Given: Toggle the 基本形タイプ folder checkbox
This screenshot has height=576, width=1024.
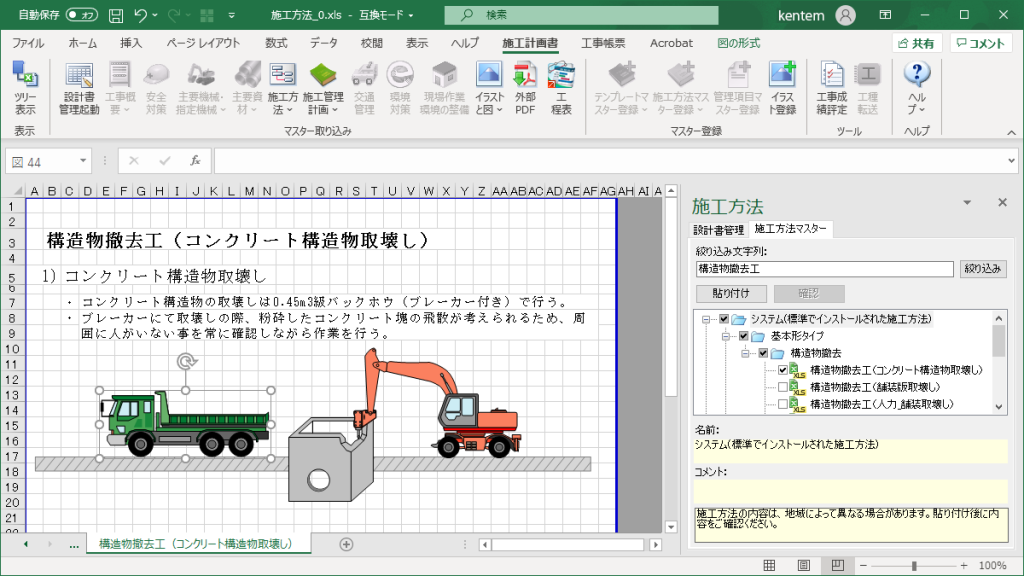Looking at the screenshot, I should click(742, 334).
